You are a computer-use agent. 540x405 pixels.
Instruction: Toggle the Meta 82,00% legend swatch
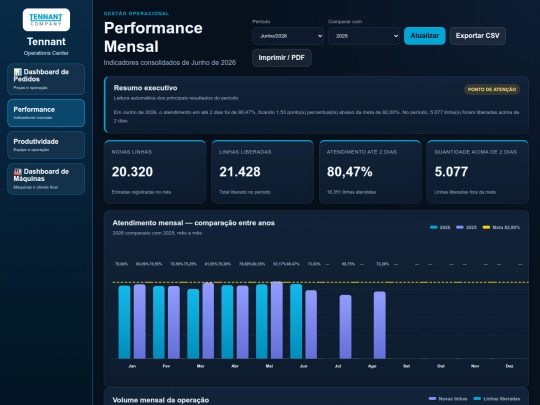coord(486,227)
